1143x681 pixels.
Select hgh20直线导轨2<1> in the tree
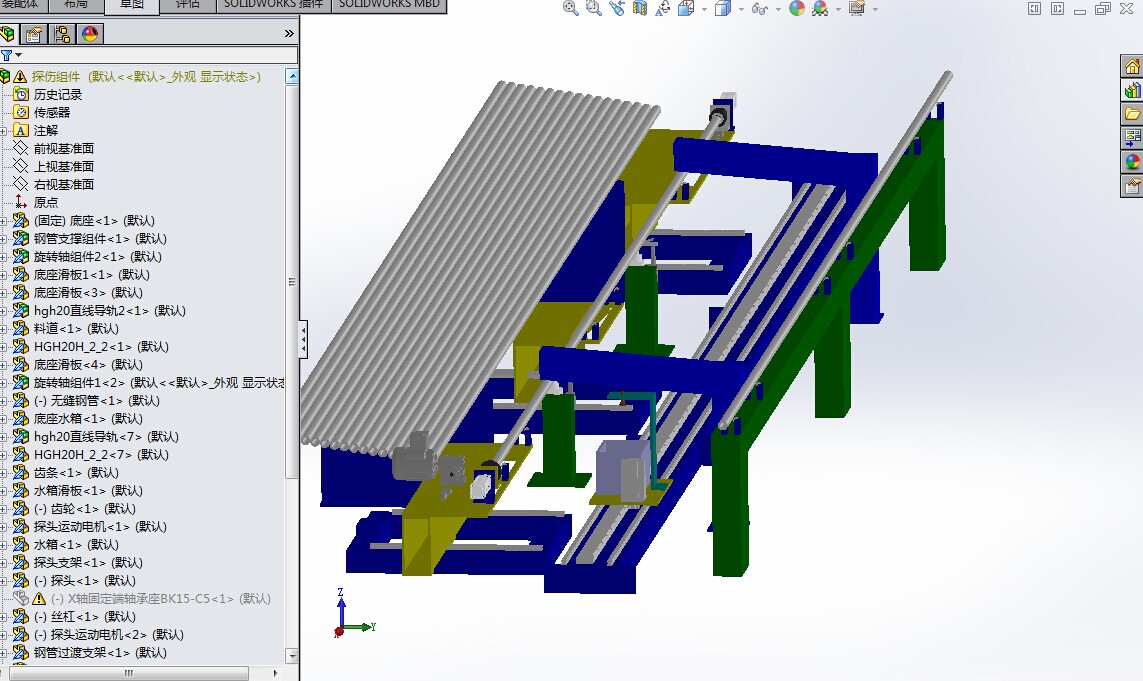tap(109, 311)
